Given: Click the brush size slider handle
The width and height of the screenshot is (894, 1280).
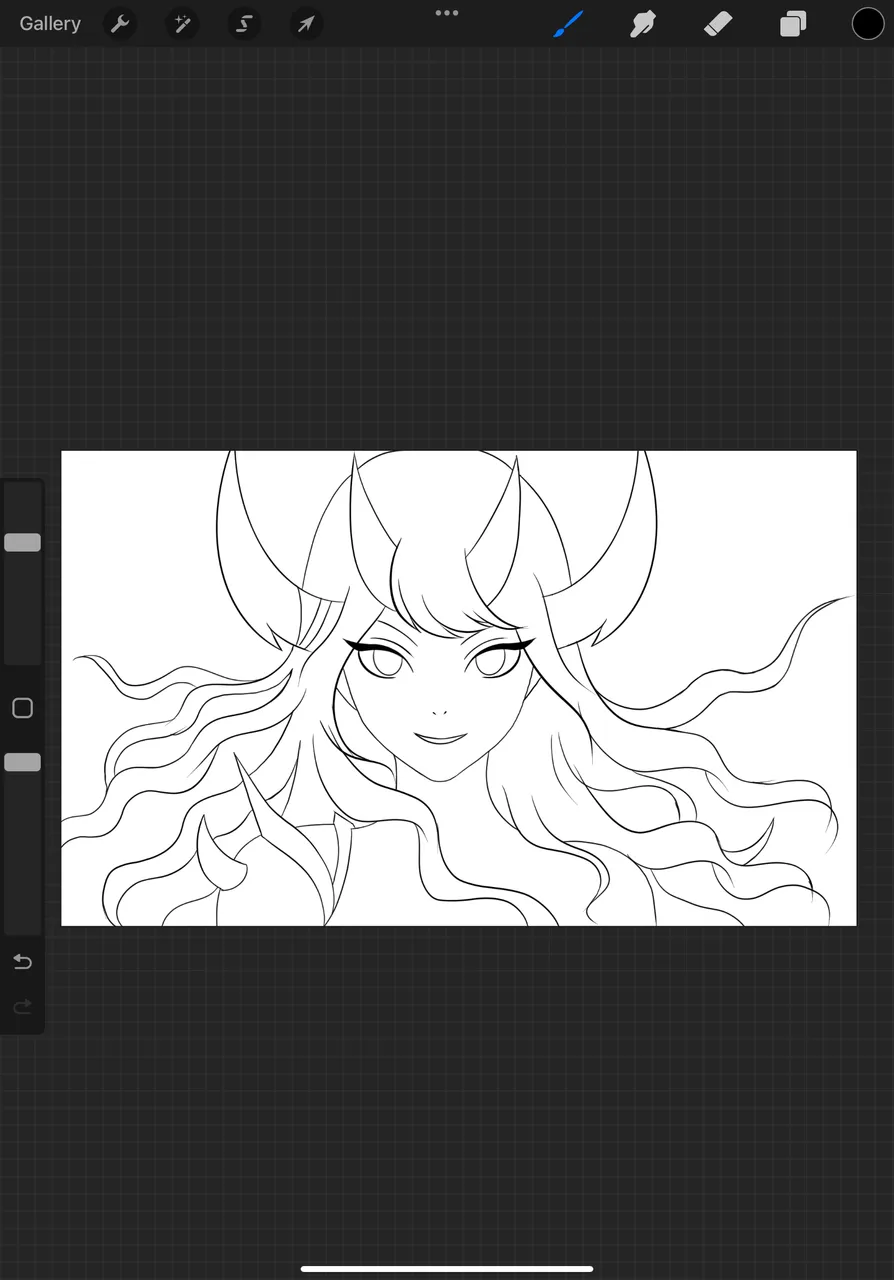Looking at the screenshot, I should (x=22, y=542).
